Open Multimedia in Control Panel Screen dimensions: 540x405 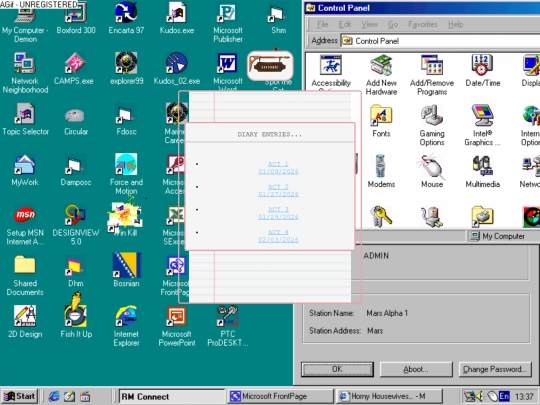point(482,172)
